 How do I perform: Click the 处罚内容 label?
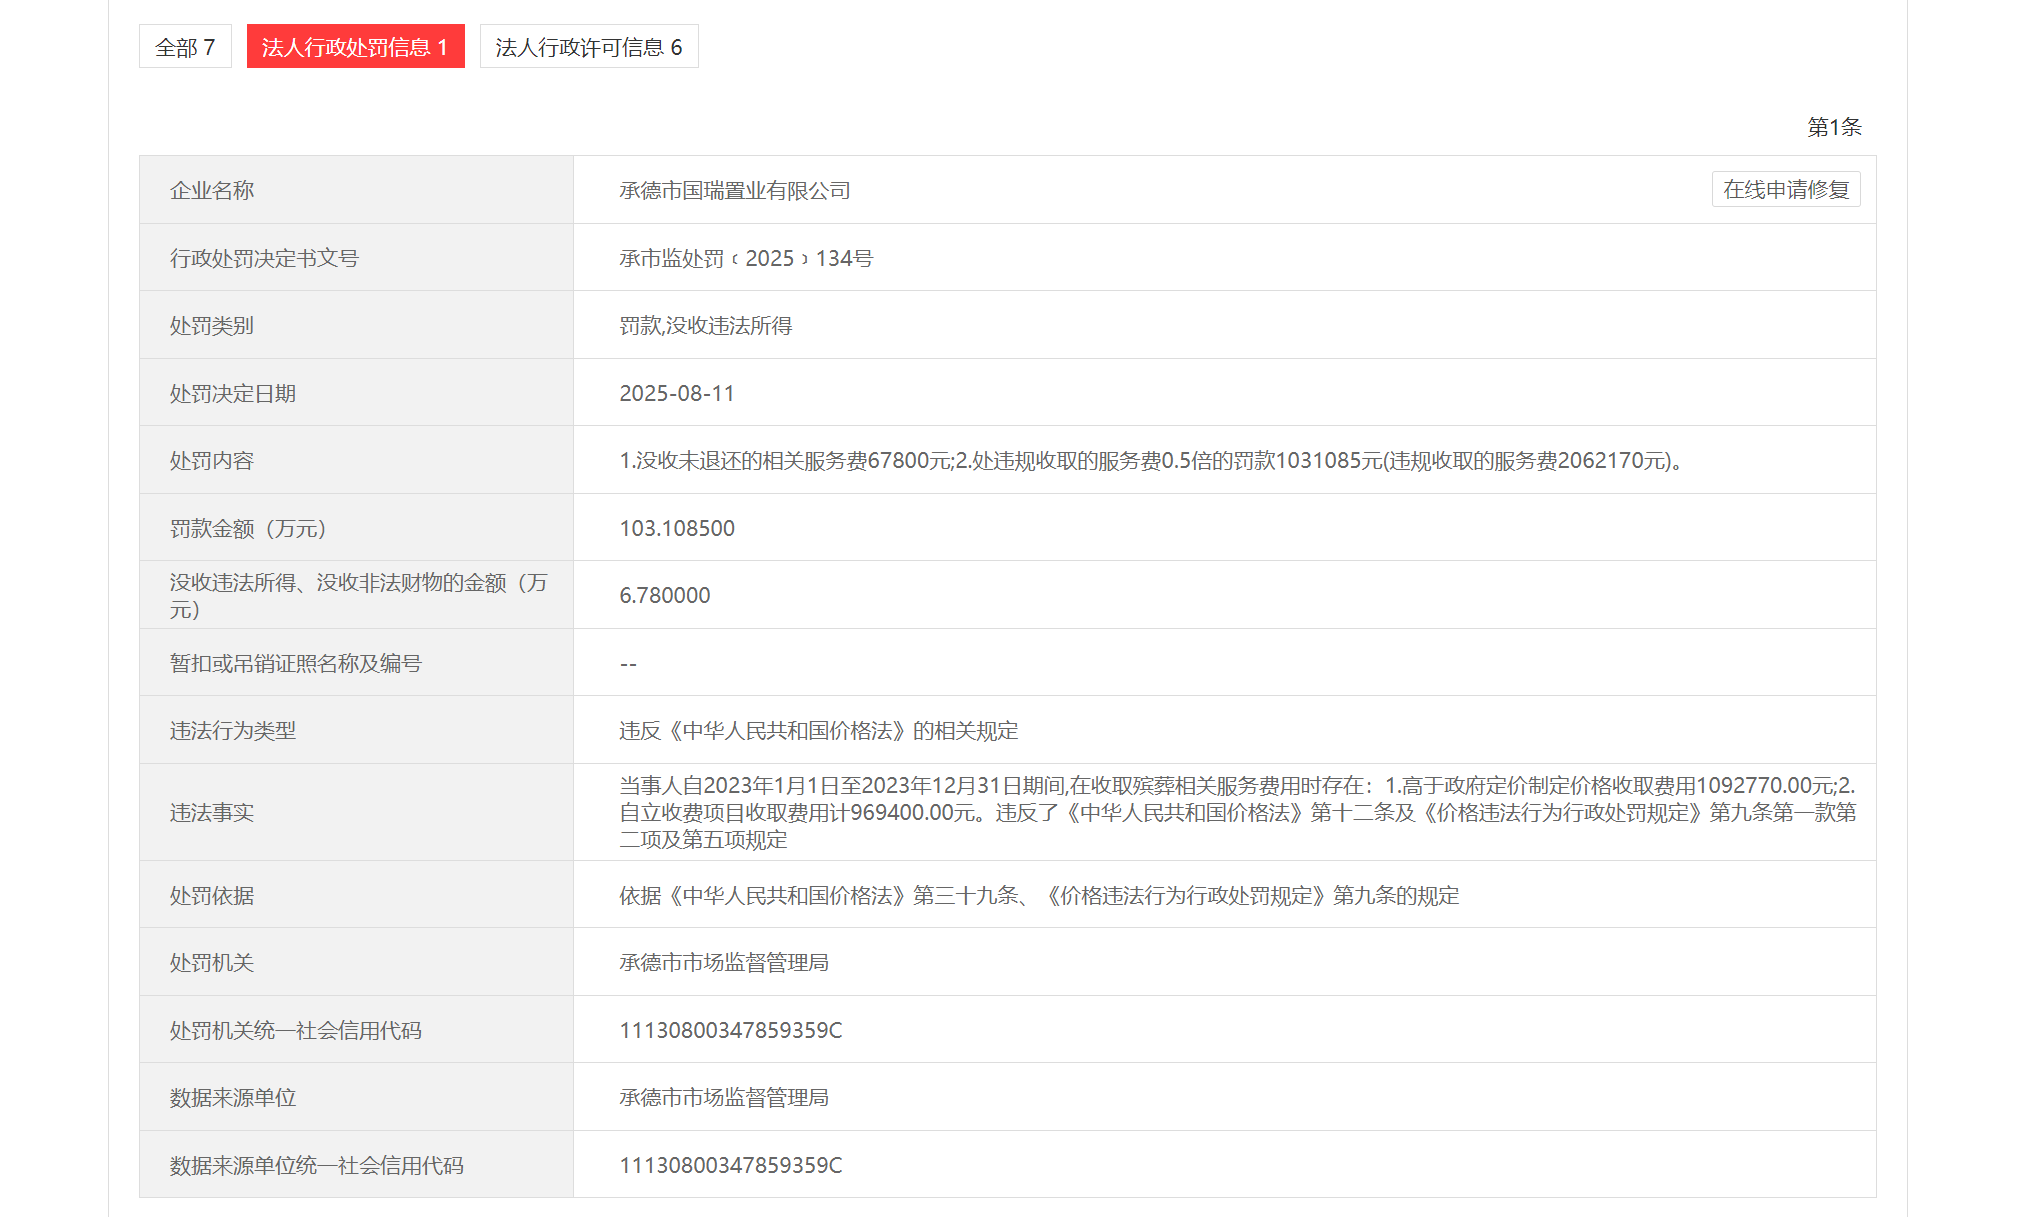(x=212, y=461)
